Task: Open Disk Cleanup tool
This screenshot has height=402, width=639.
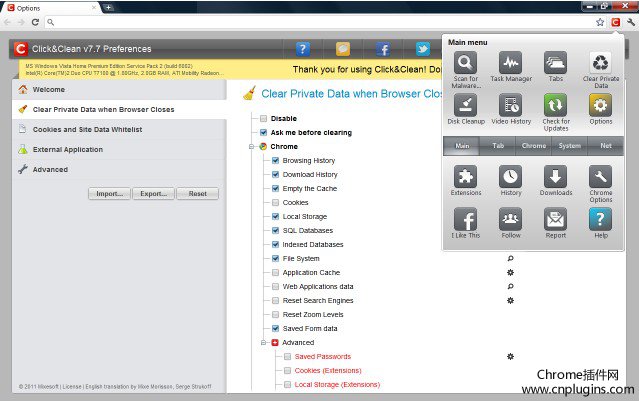Action: tap(465, 106)
